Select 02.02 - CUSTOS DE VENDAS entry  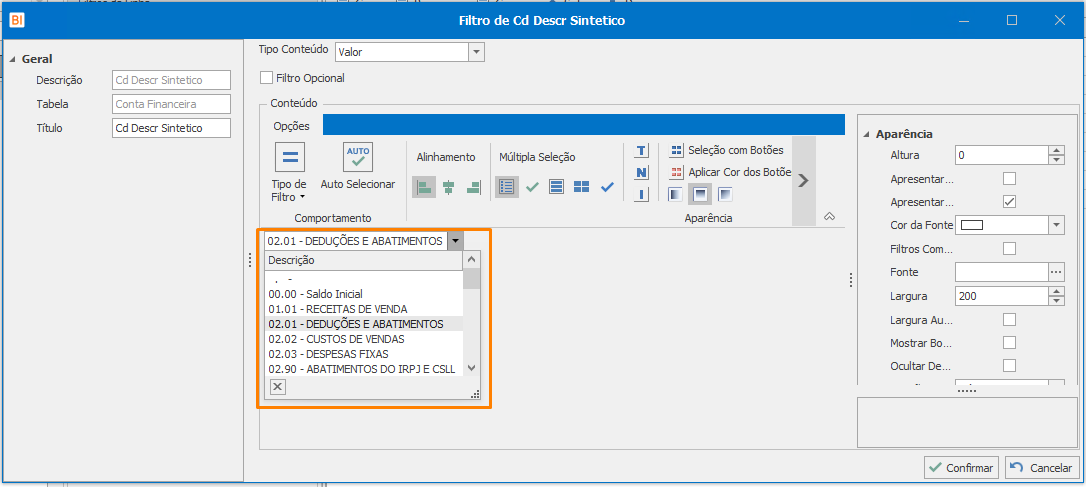(364, 339)
